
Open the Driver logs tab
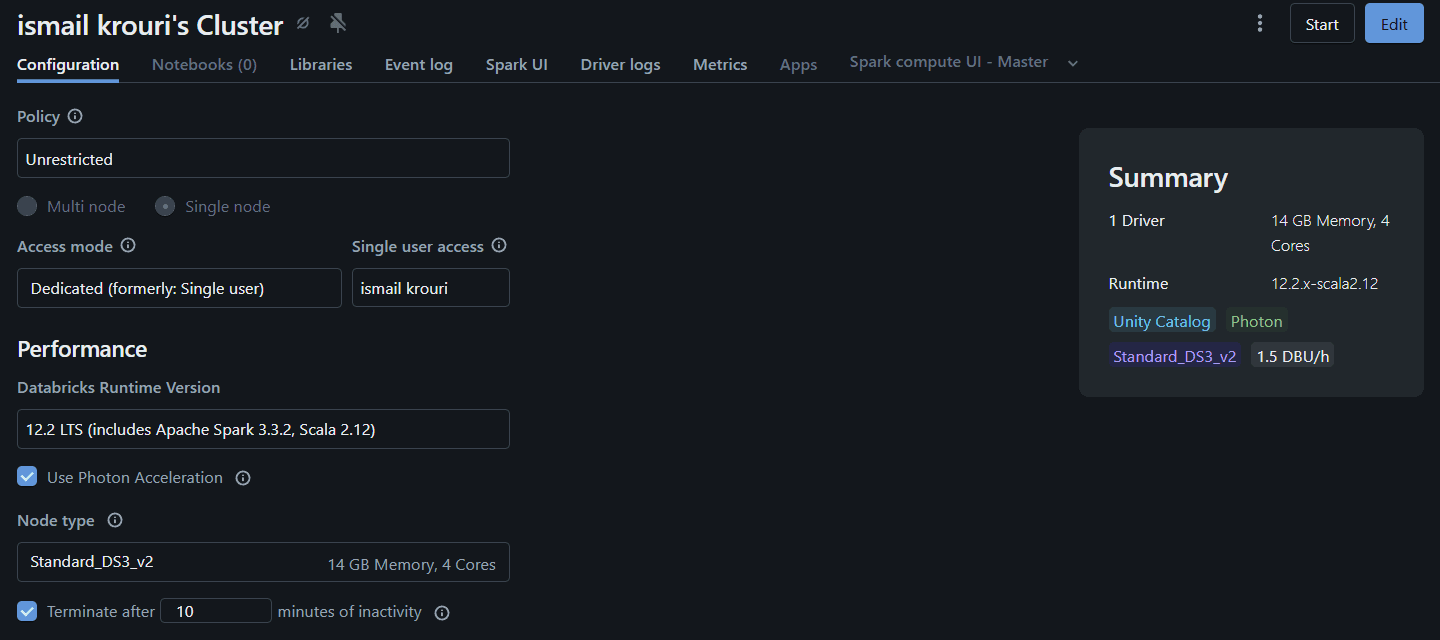(621, 65)
